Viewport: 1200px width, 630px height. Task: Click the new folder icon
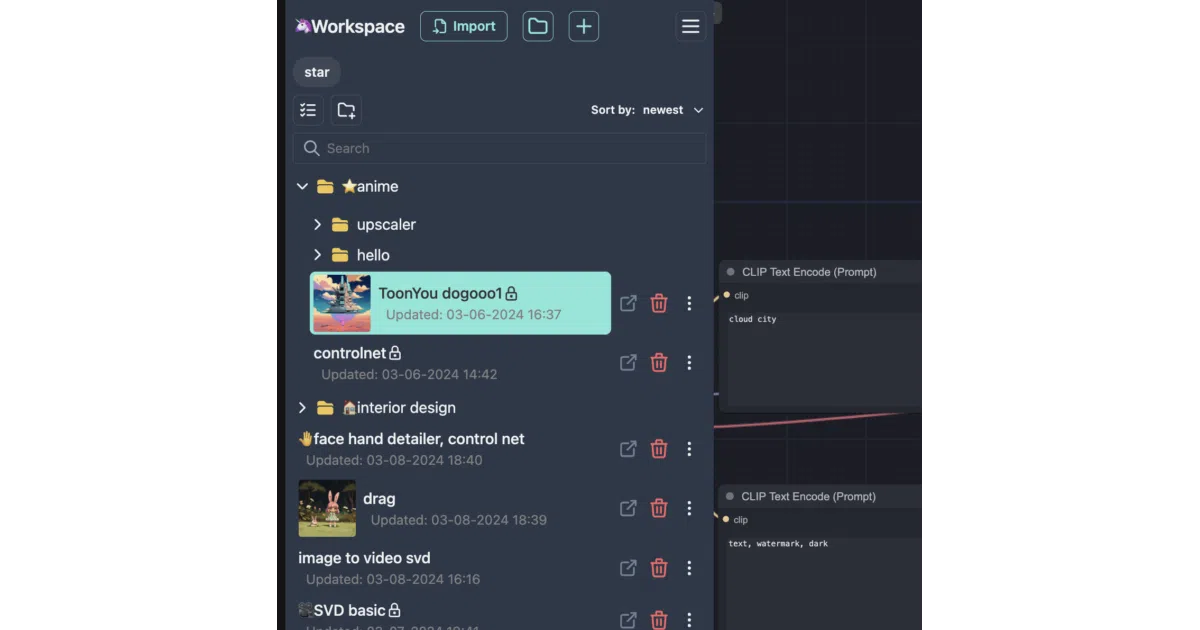346,110
